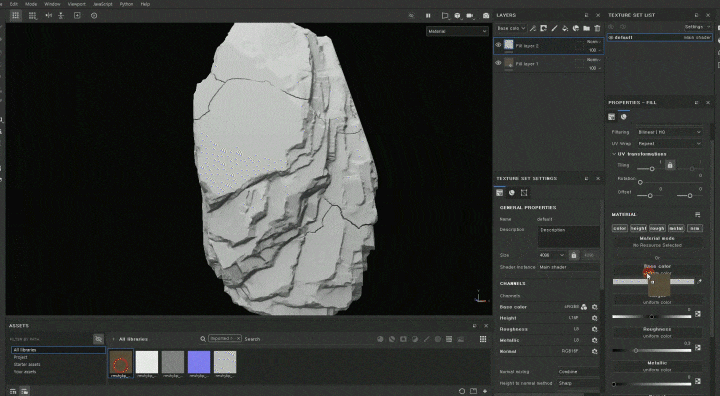This screenshot has height=396, width=720.
Task: Add effect with the magic wand icon
Action: (x=533, y=28)
